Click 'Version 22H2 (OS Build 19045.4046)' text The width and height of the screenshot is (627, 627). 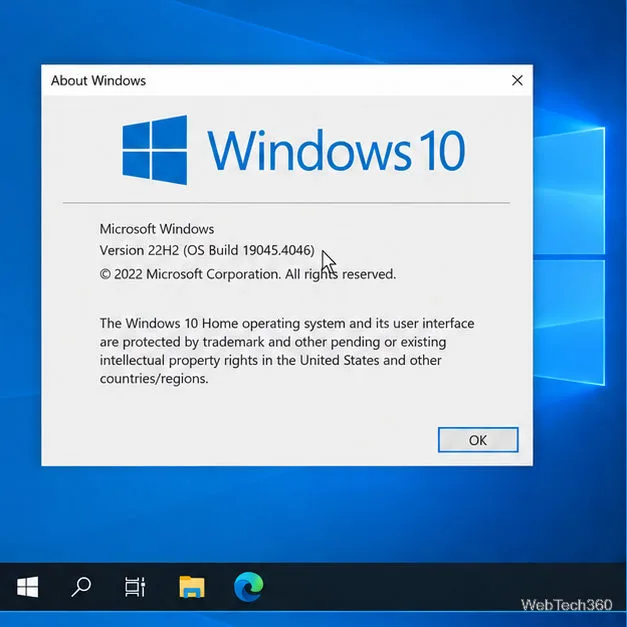click(207, 250)
